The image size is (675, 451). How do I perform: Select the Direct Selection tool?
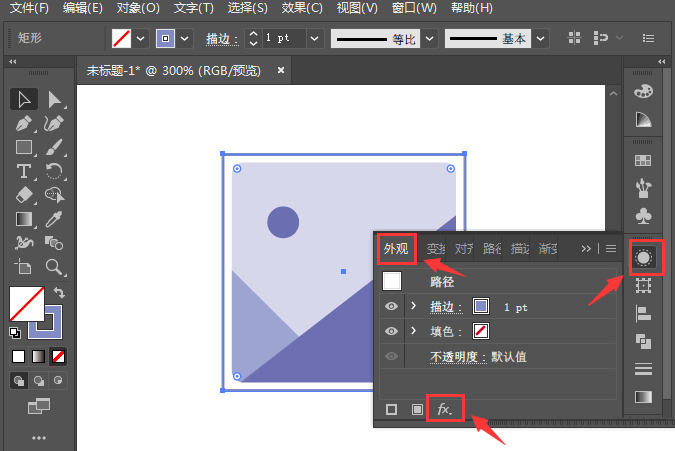55,100
